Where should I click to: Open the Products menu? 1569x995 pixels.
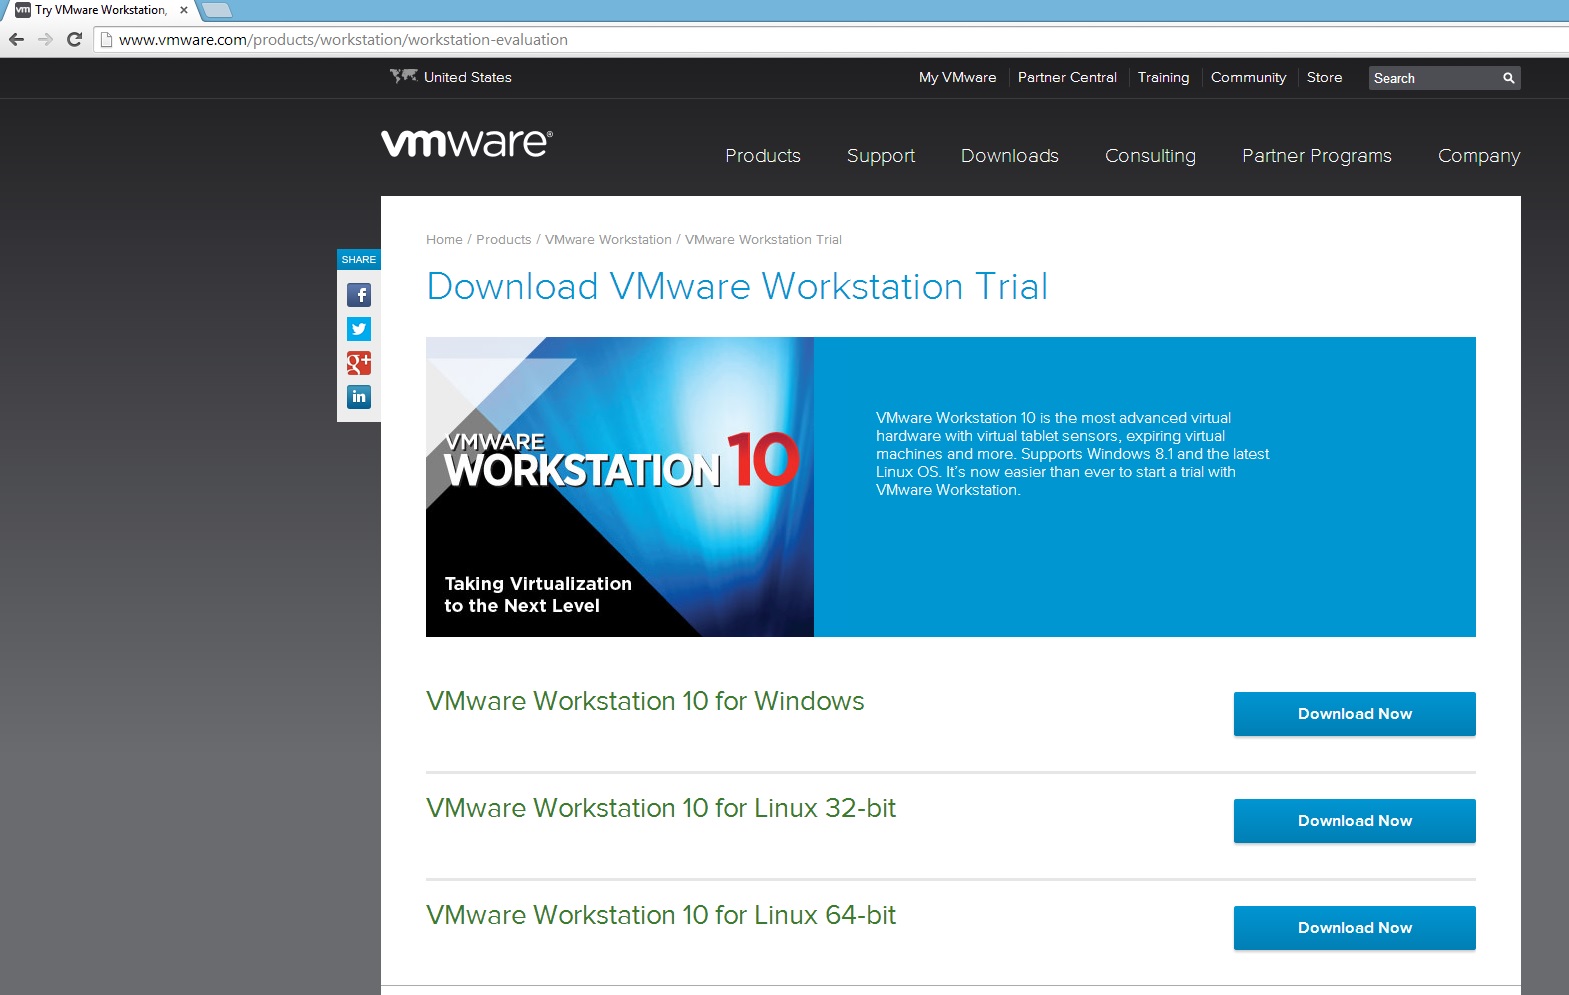click(x=763, y=156)
